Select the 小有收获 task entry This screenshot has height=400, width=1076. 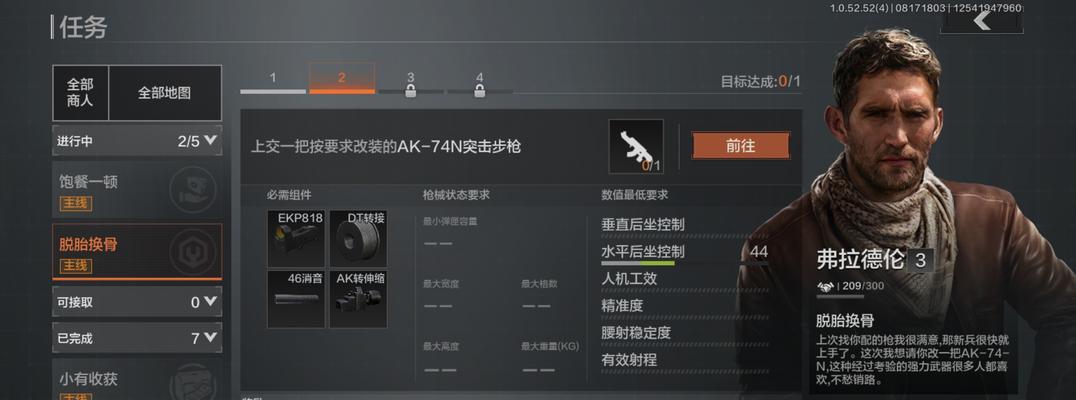(x=137, y=379)
